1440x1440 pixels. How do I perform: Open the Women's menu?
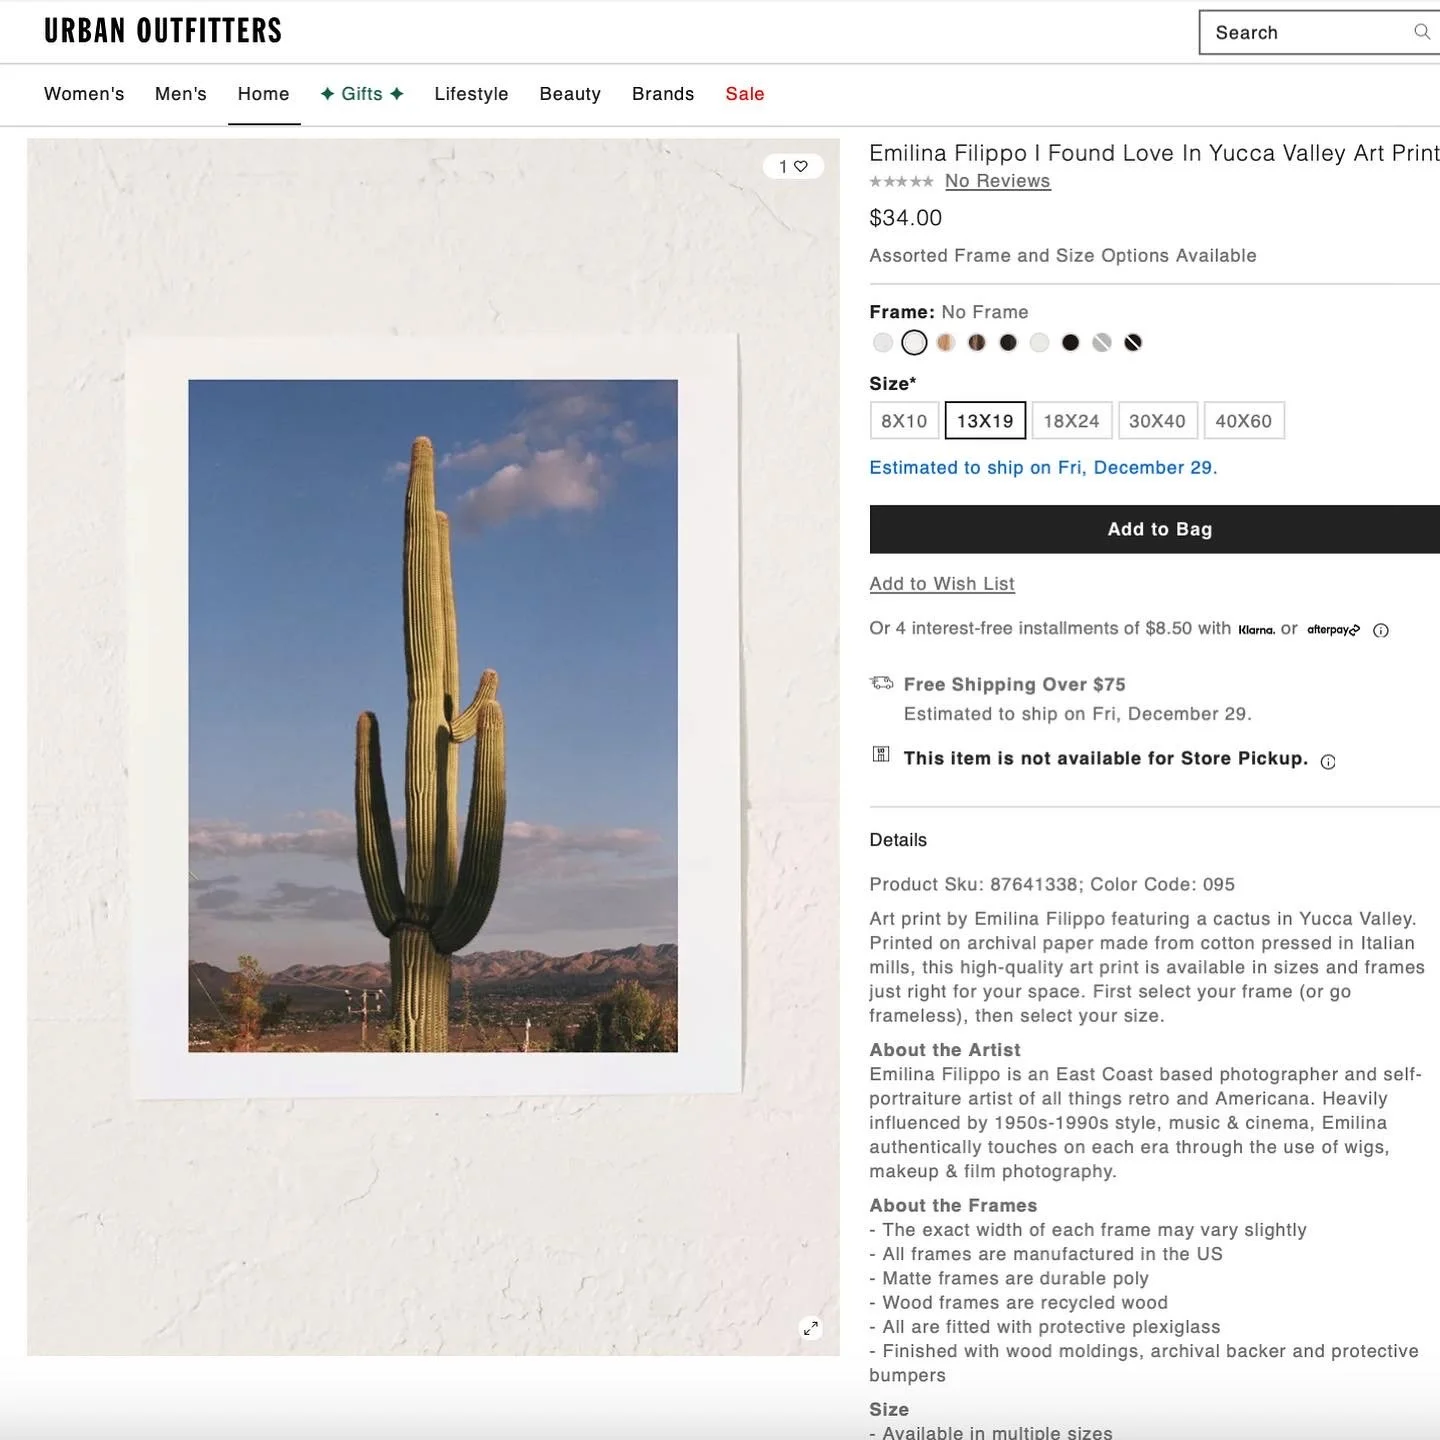click(84, 94)
